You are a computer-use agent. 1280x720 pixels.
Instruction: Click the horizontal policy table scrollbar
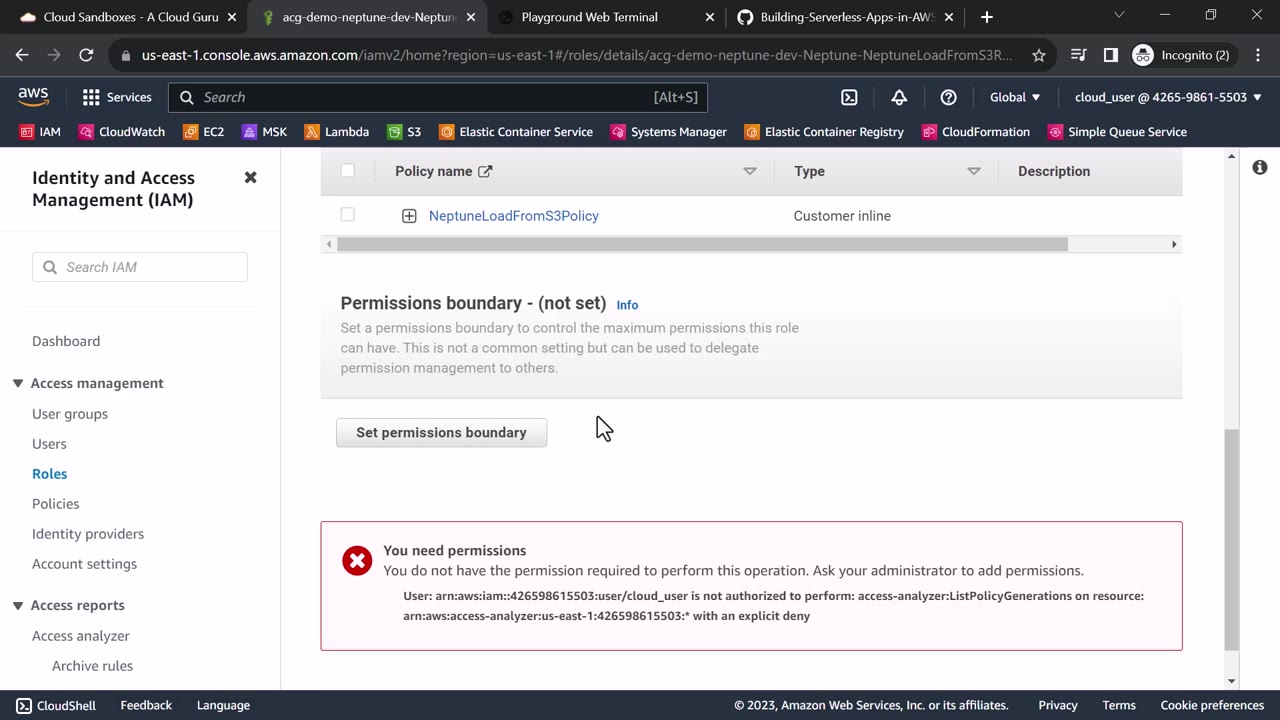702,244
